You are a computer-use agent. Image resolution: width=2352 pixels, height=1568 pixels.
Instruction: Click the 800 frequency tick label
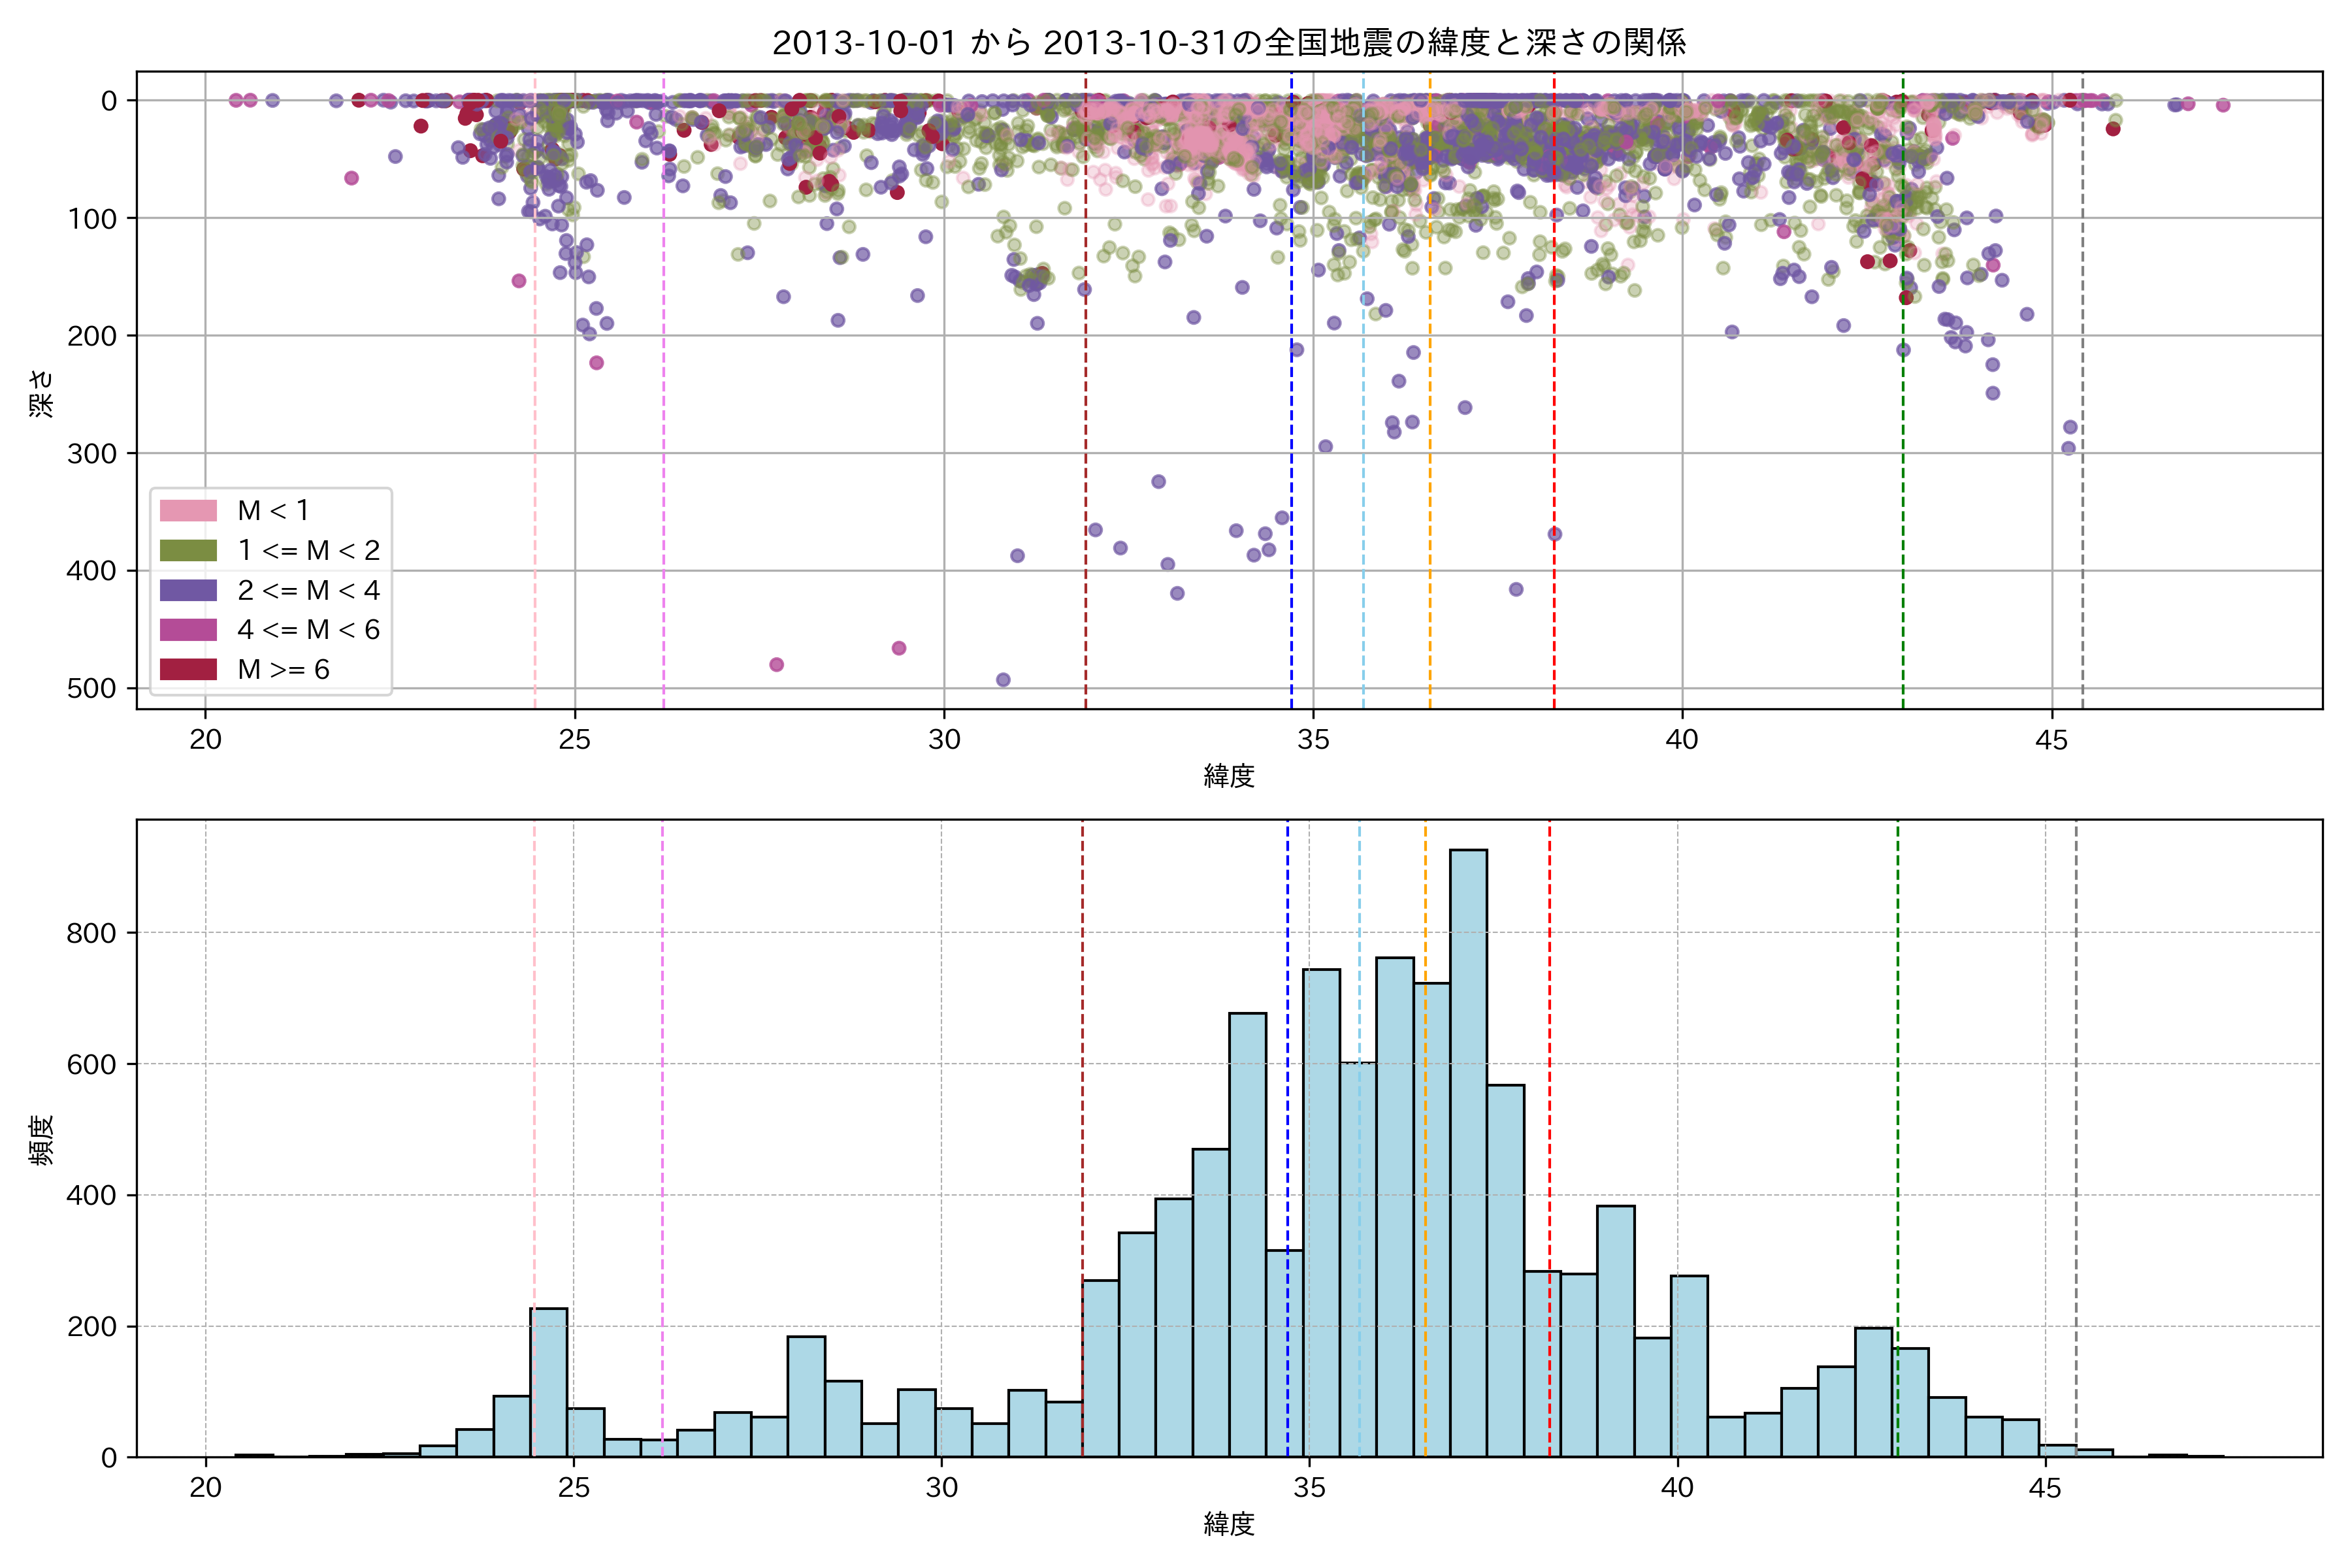[x=93, y=933]
